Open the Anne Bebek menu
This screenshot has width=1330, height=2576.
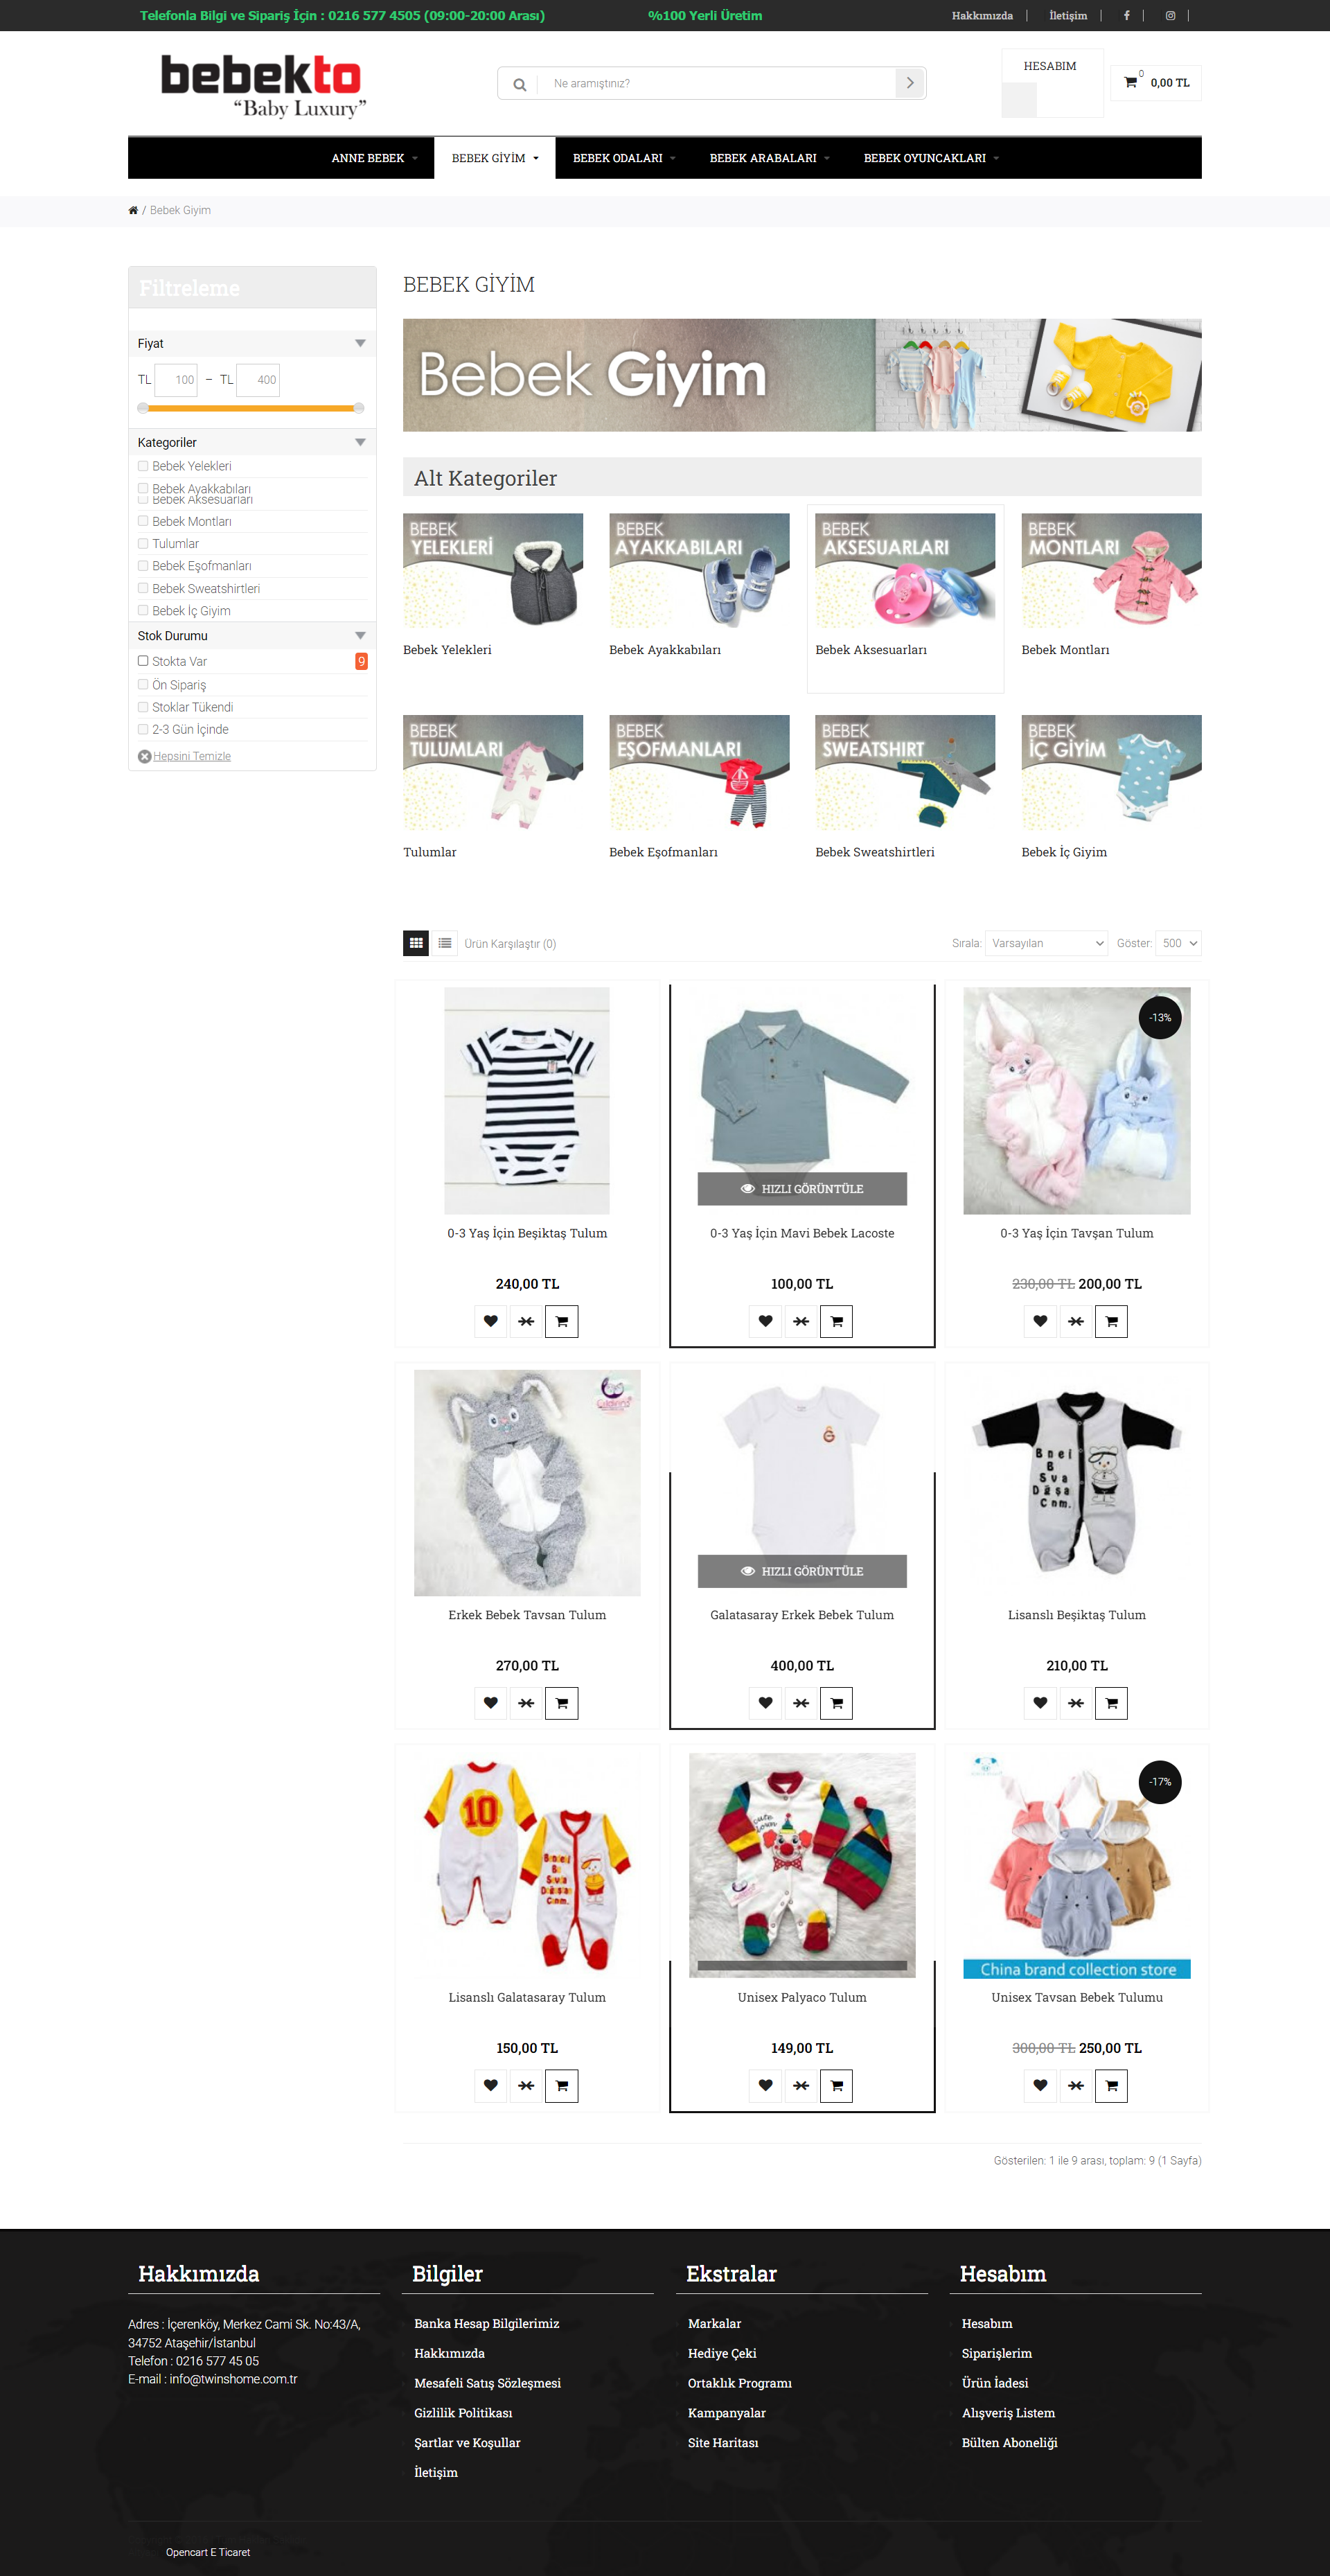coord(374,158)
